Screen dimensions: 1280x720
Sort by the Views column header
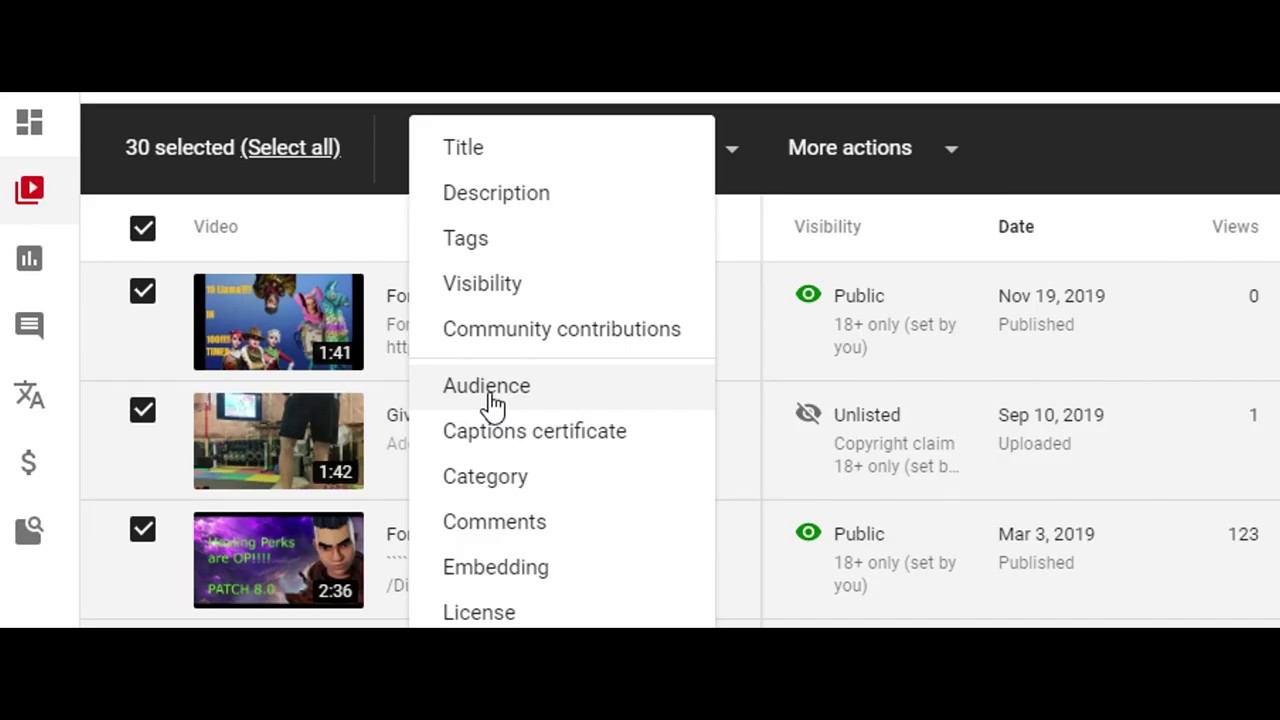(x=1235, y=227)
